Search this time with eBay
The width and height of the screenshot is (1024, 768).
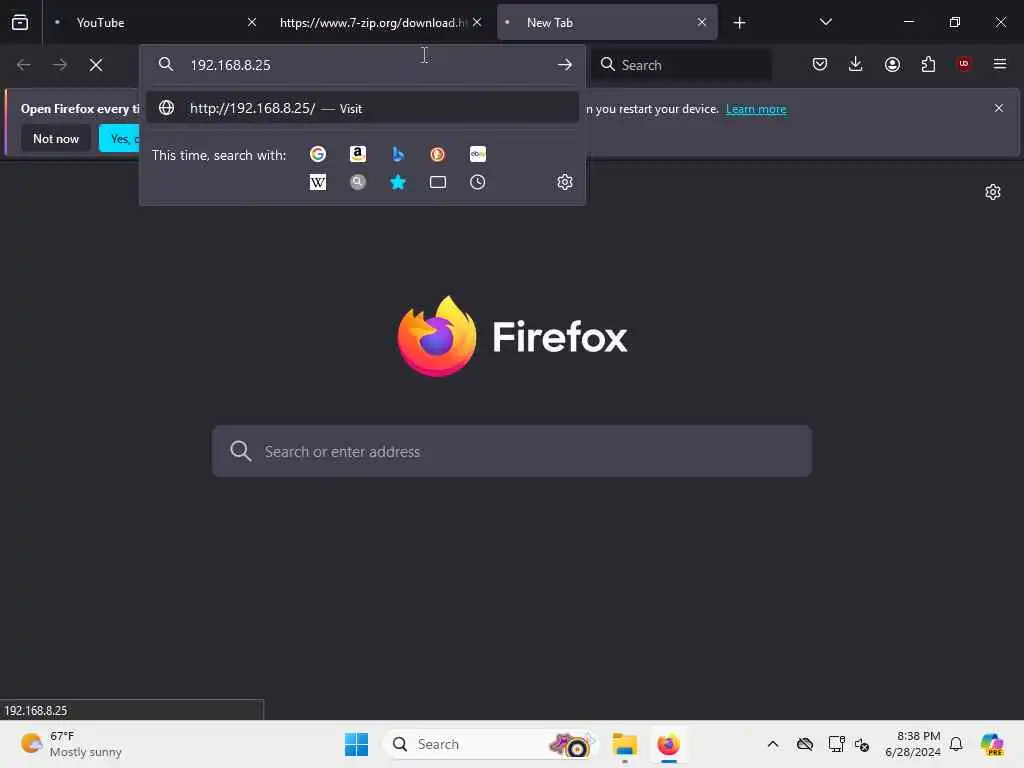[477, 154]
